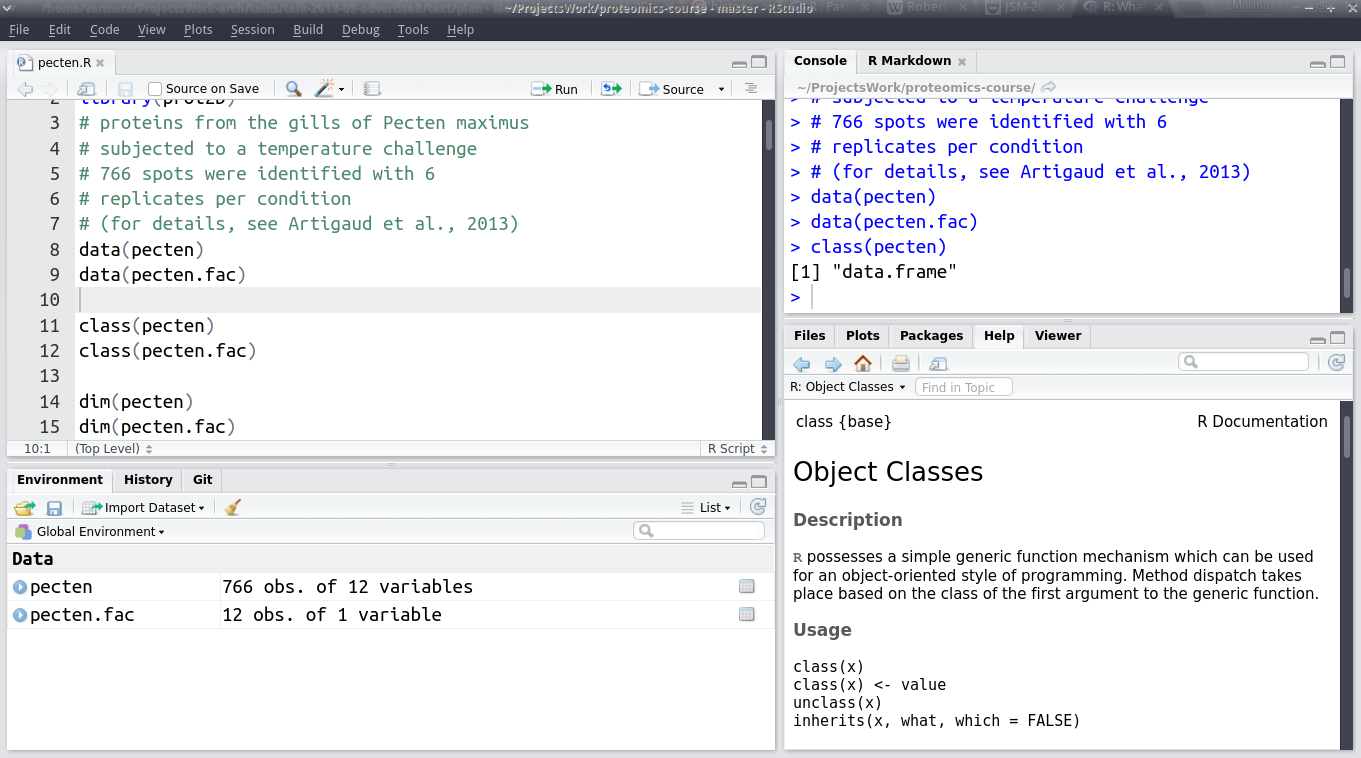
Task: Expand the pecten.fac object details
Action: [x=20, y=615]
